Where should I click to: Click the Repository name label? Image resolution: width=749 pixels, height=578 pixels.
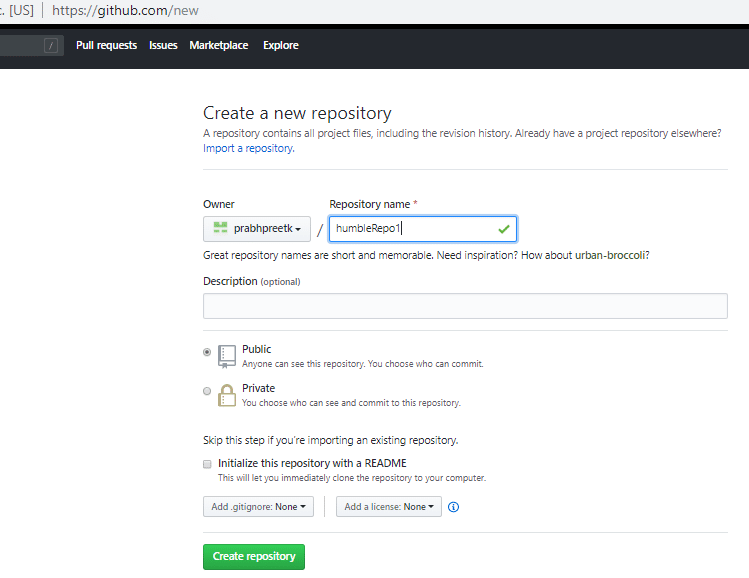370,204
